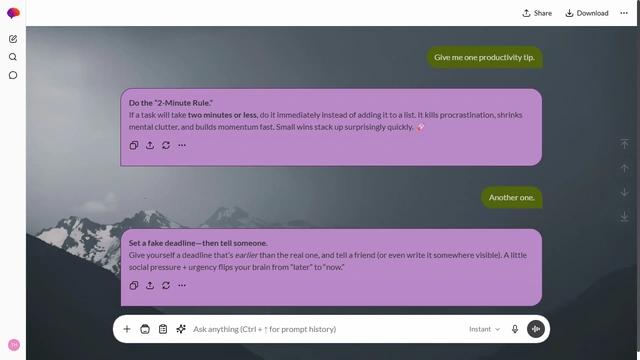
Task: Click the 'Do the "2-Minute Rule."' heading
Action: pyautogui.click(x=171, y=103)
